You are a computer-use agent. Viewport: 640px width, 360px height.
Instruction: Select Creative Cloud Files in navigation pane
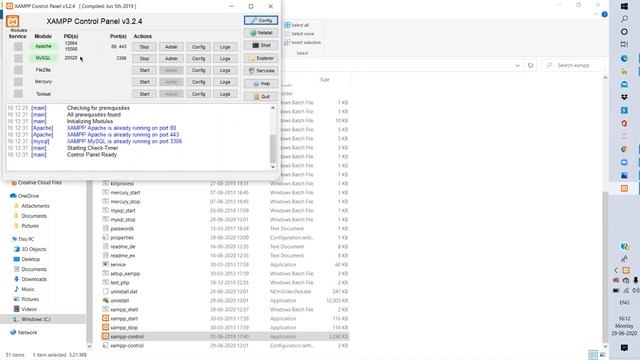click(x=36, y=183)
